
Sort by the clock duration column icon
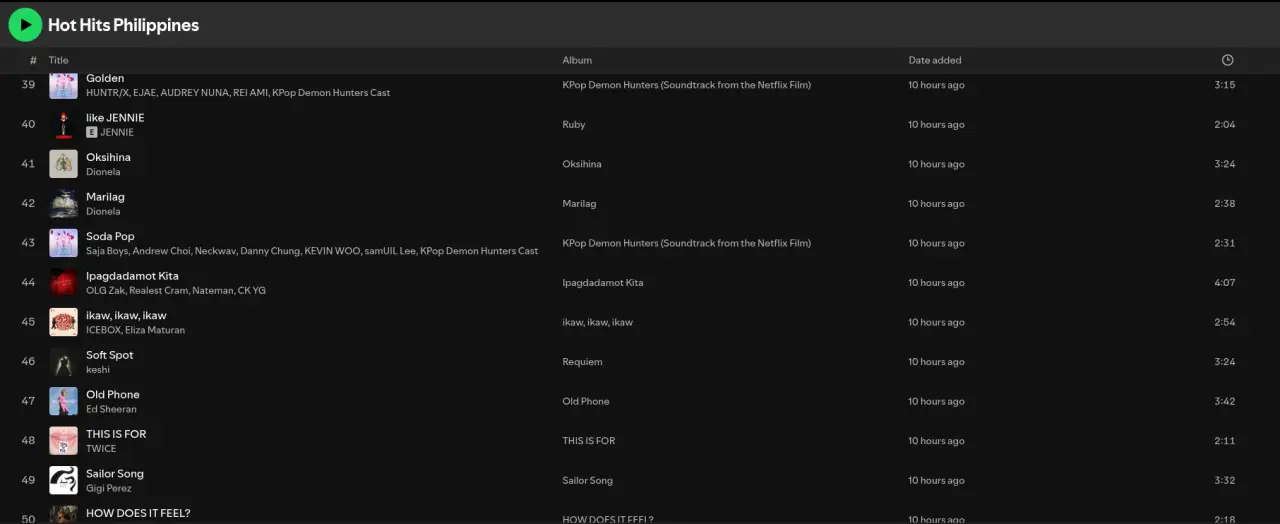(1227, 60)
